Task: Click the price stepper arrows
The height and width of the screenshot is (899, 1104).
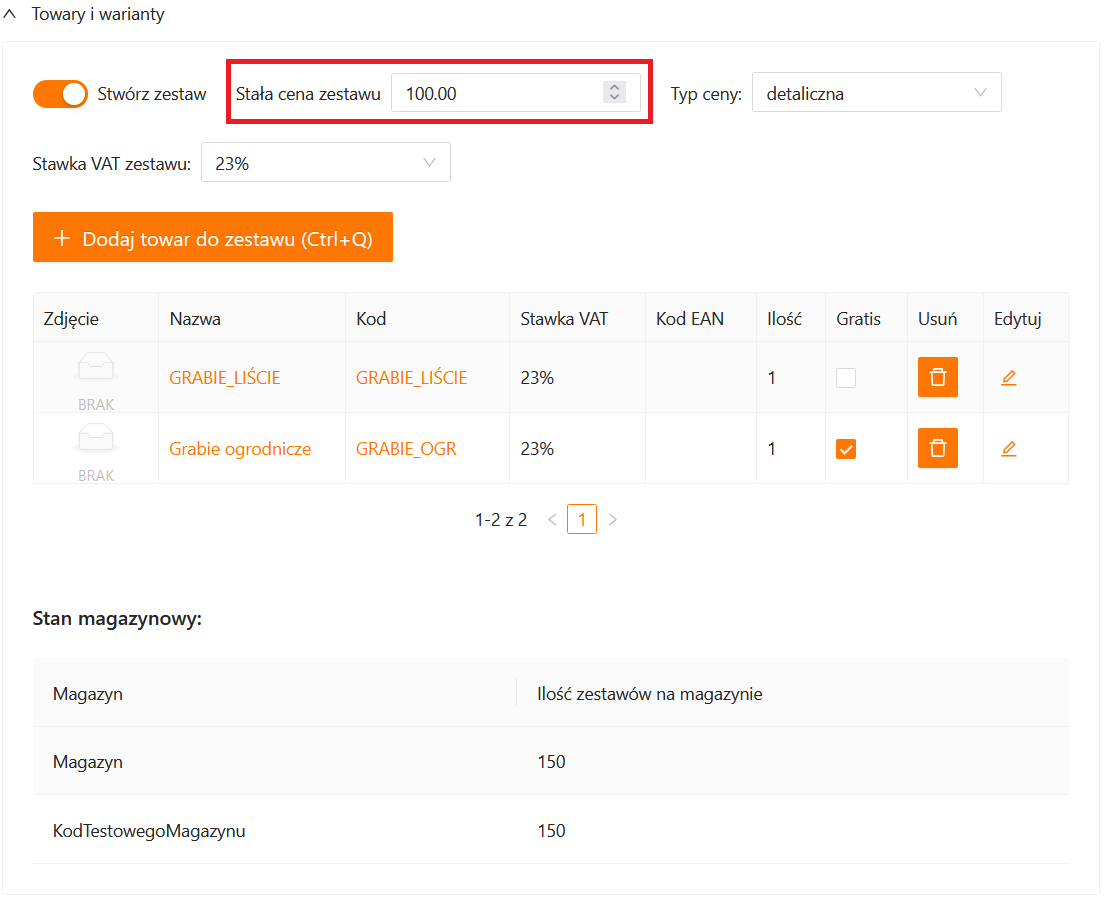Action: (x=613, y=93)
